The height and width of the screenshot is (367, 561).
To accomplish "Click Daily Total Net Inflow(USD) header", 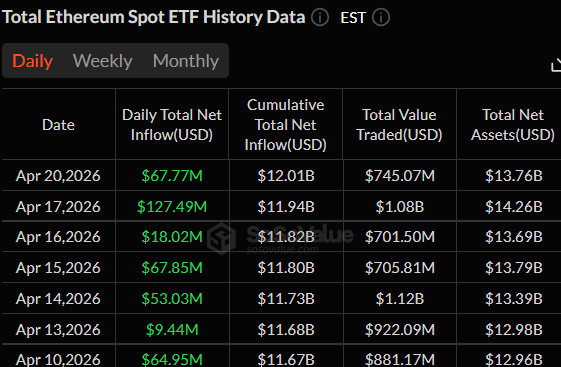I will [x=172, y=125].
